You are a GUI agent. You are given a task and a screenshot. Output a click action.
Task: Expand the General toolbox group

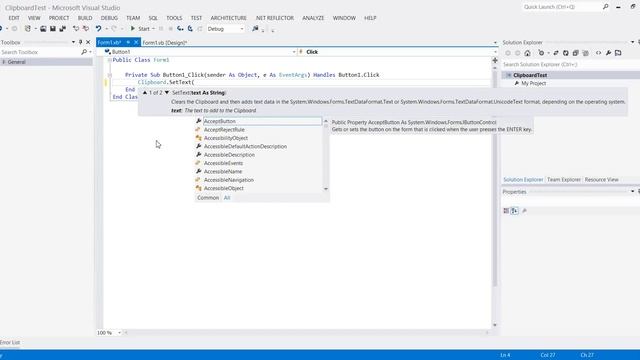pyautogui.click(x=4, y=62)
